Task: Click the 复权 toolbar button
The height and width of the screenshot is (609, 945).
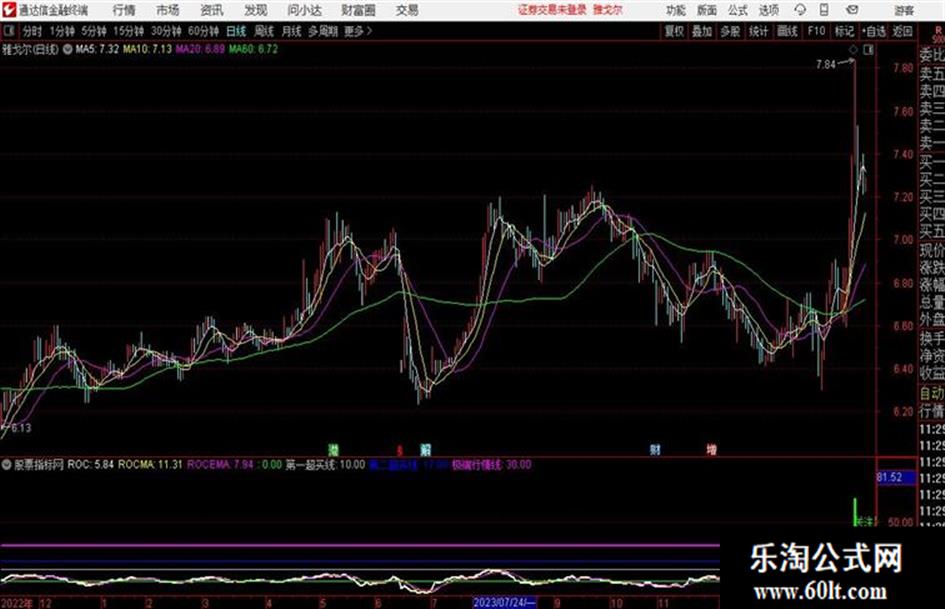Action: (674, 31)
